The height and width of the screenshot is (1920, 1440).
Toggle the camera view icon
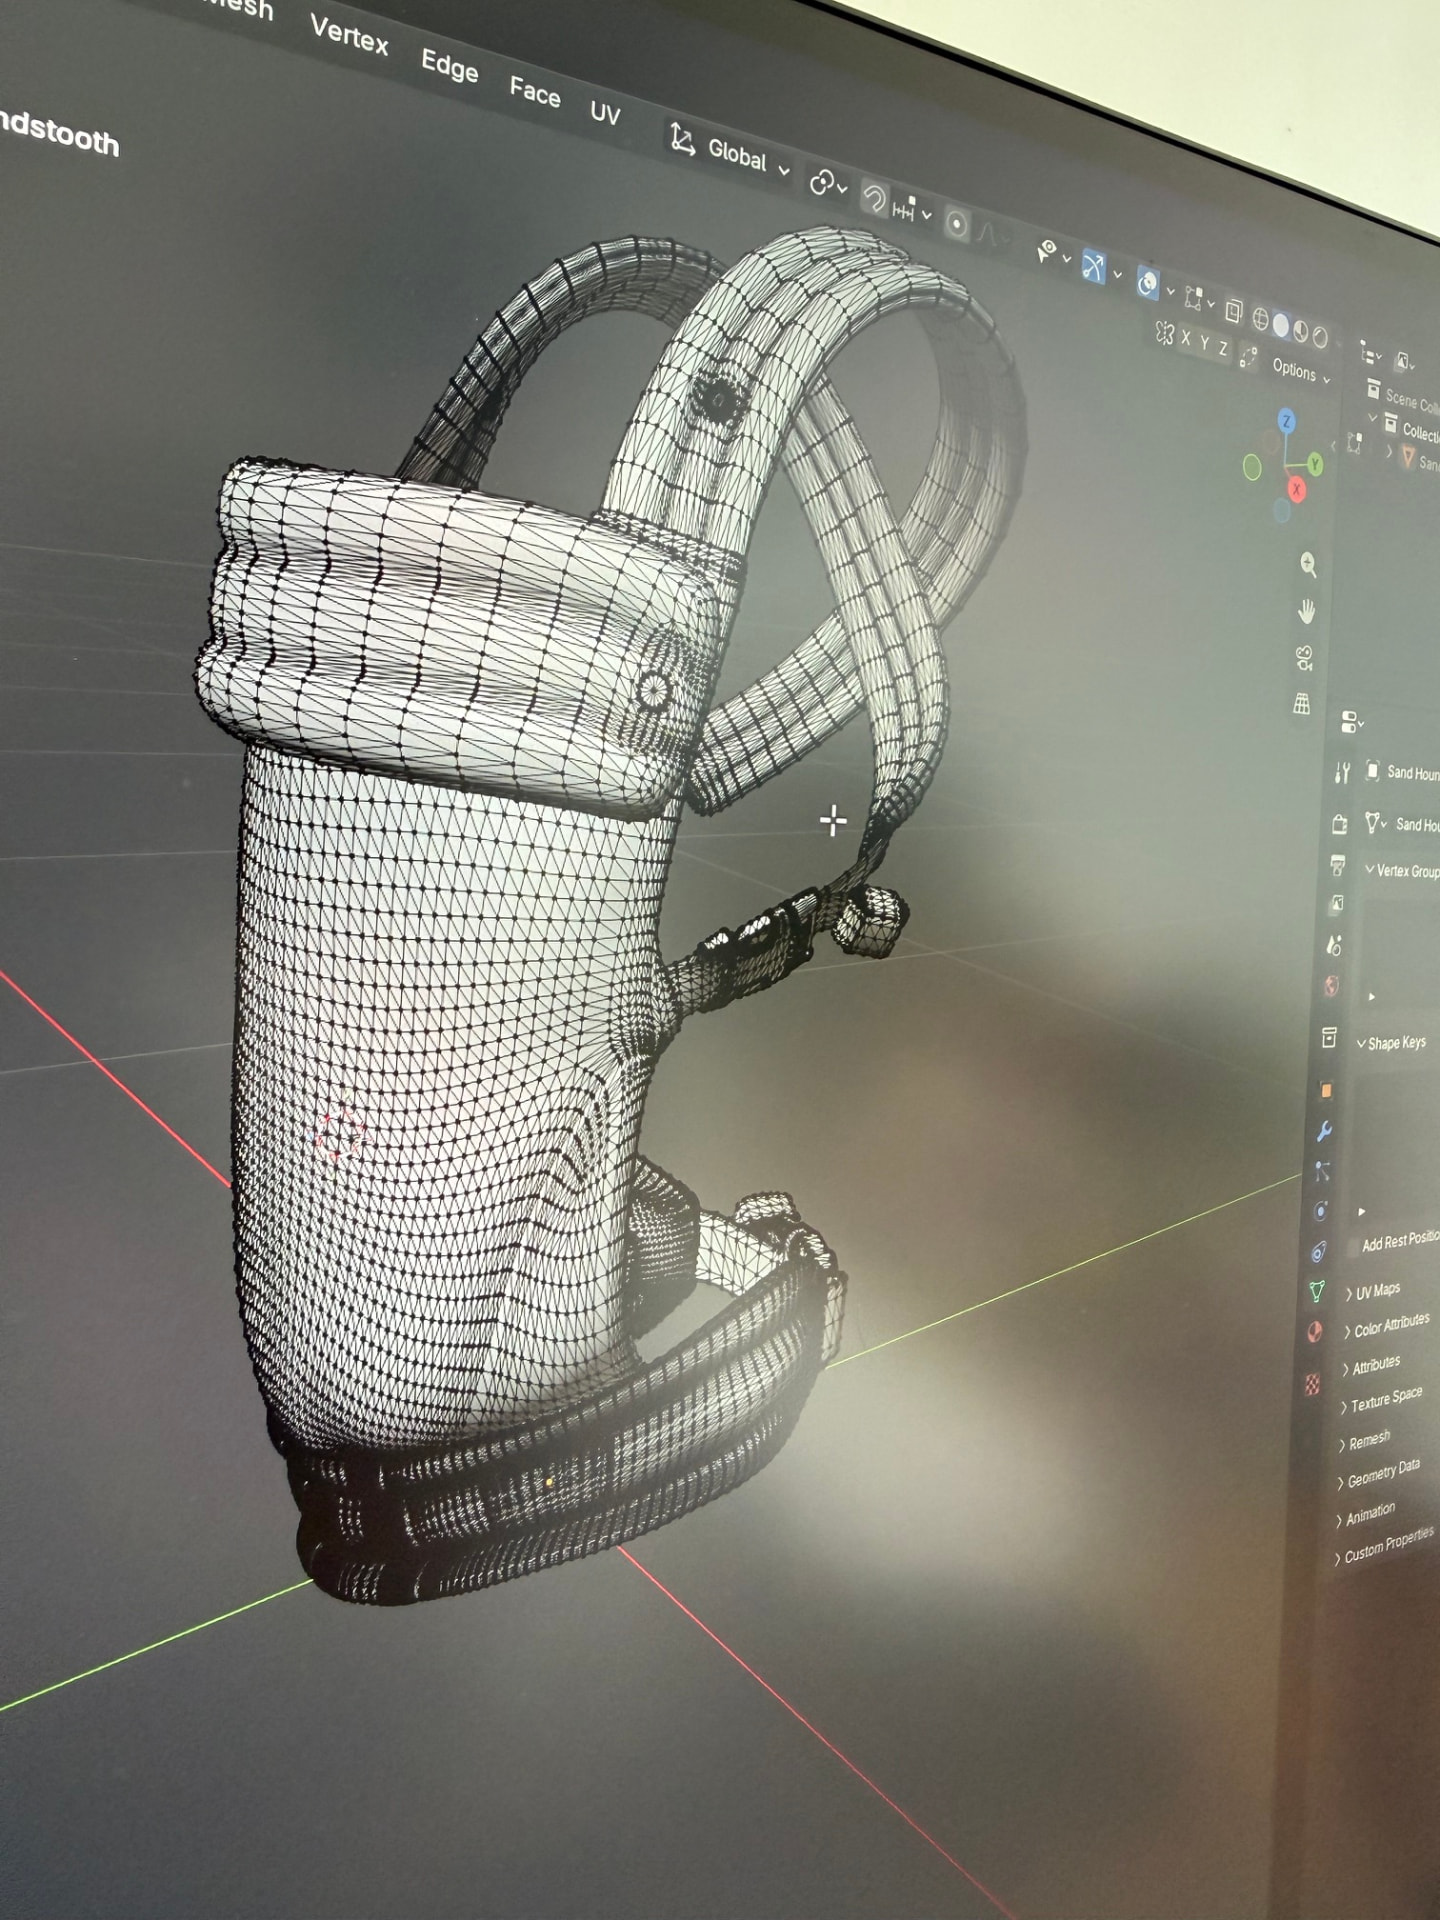tap(1304, 658)
